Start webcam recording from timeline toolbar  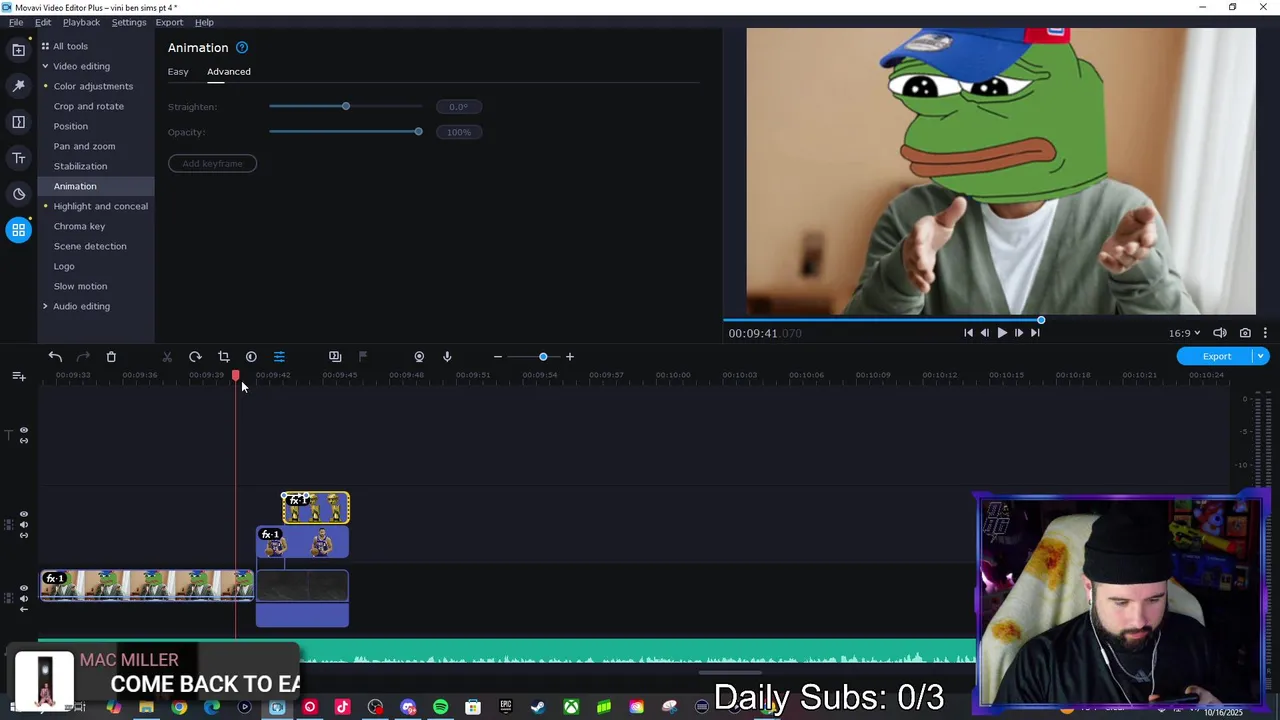419,357
